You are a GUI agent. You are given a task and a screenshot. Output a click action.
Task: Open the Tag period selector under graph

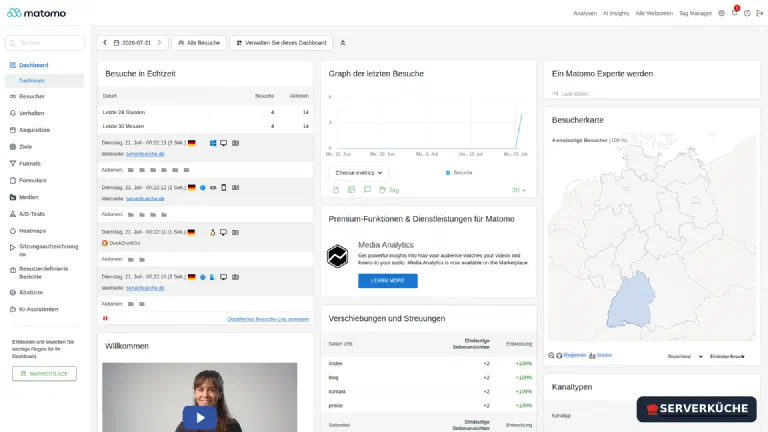[389, 190]
